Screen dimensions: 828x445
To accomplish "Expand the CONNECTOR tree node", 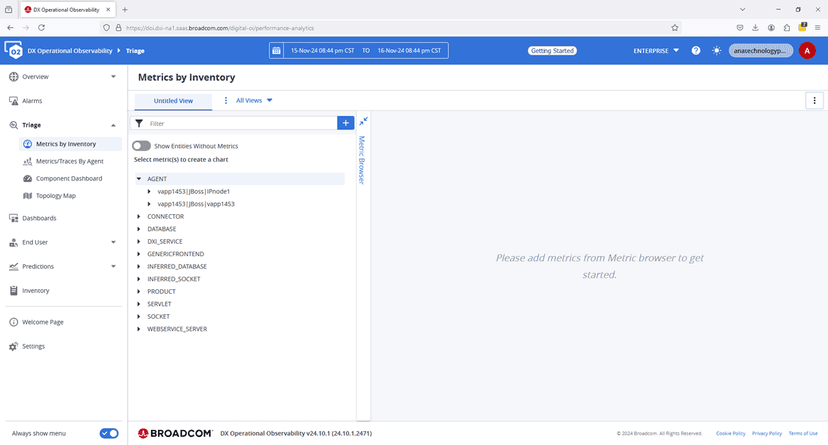I will (x=139, y=216).
